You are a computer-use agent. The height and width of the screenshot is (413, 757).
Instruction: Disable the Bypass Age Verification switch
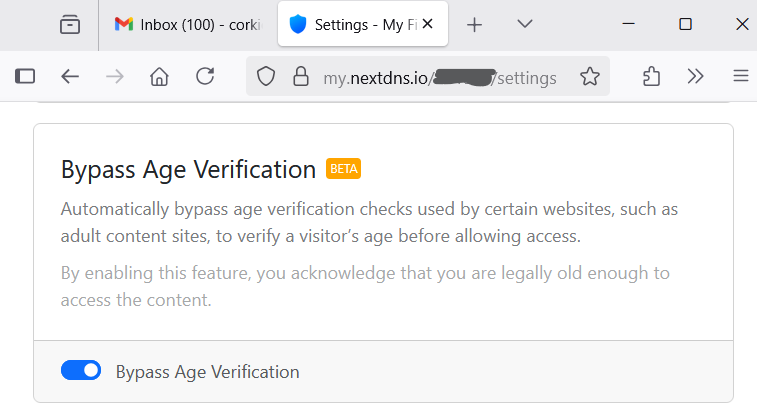(x=81, y=371)
